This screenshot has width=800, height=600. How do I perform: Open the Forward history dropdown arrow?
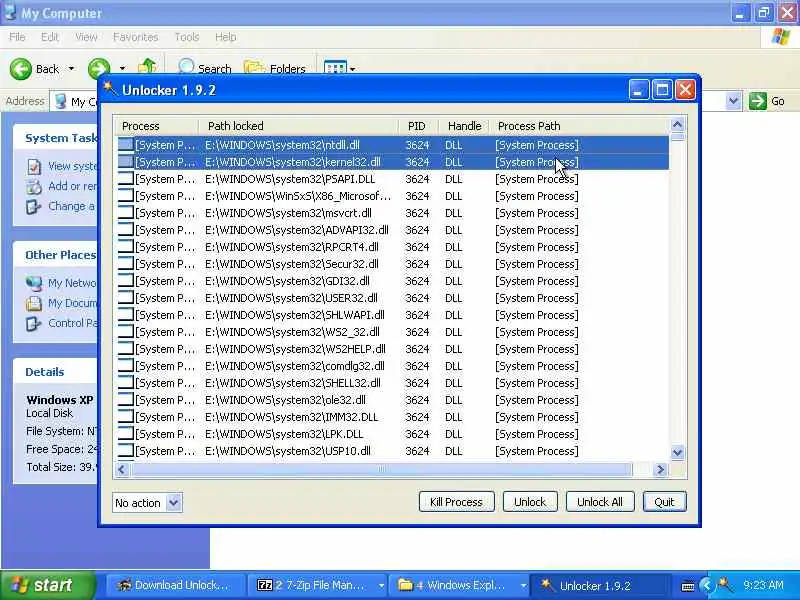point(122,68)
